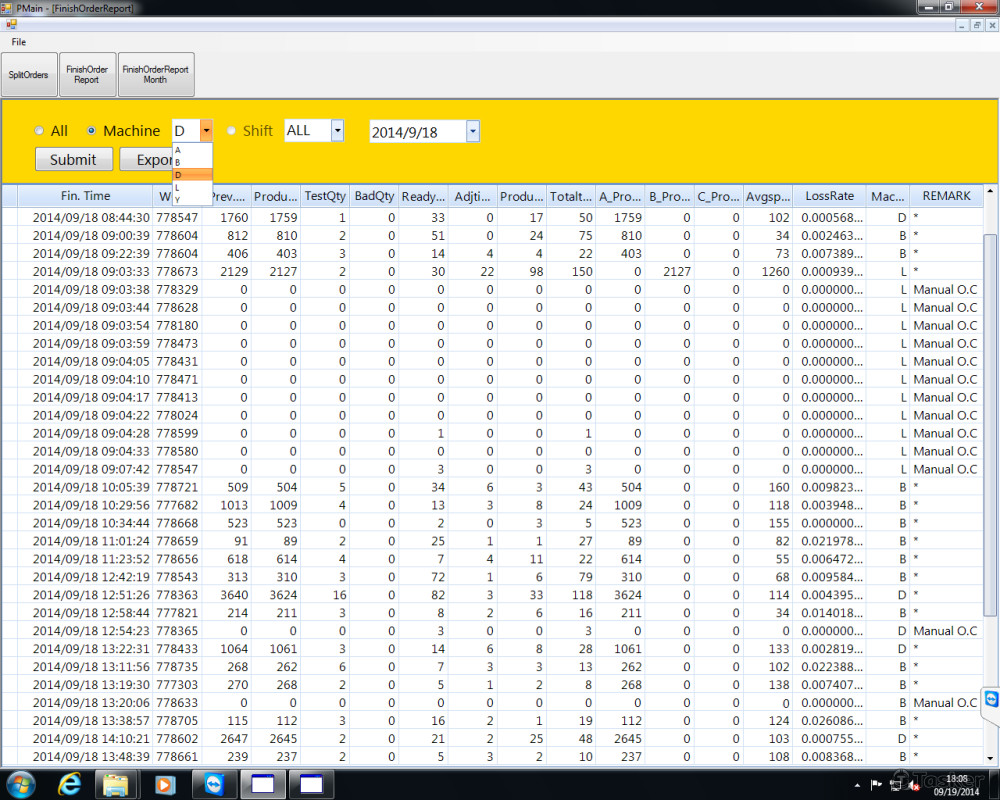This screenshot has height=800, width=1000.
Task: Select the Machine radio button
Action: coord(92,131)
